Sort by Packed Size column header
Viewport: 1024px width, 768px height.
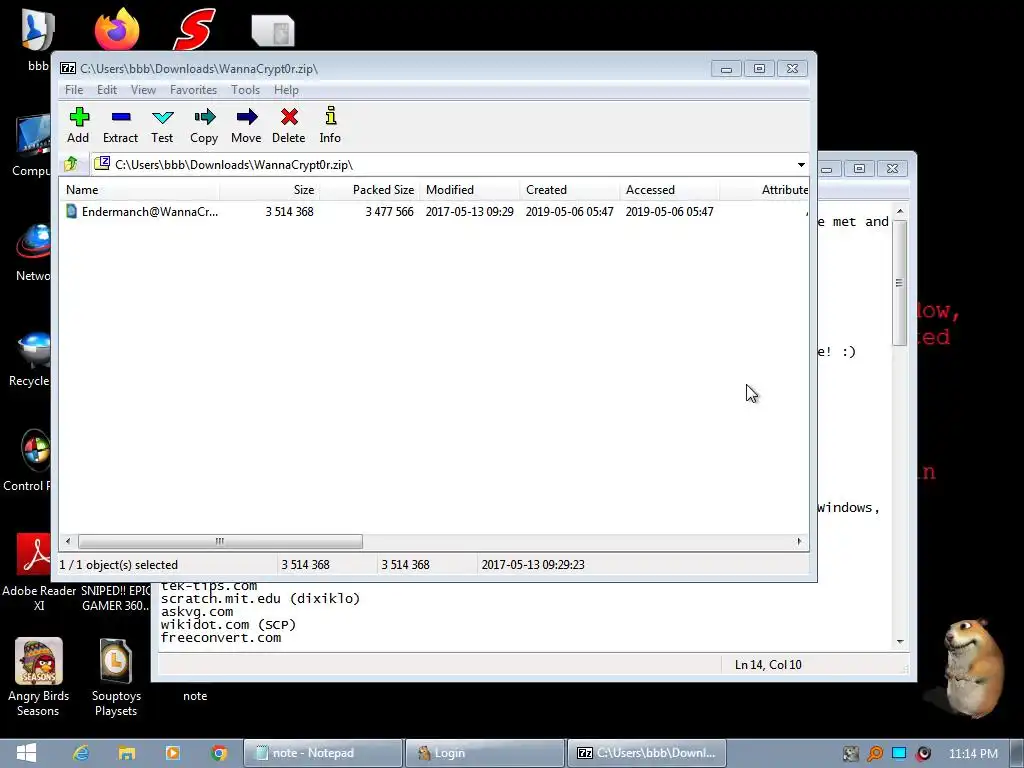[x=369, y=190]
